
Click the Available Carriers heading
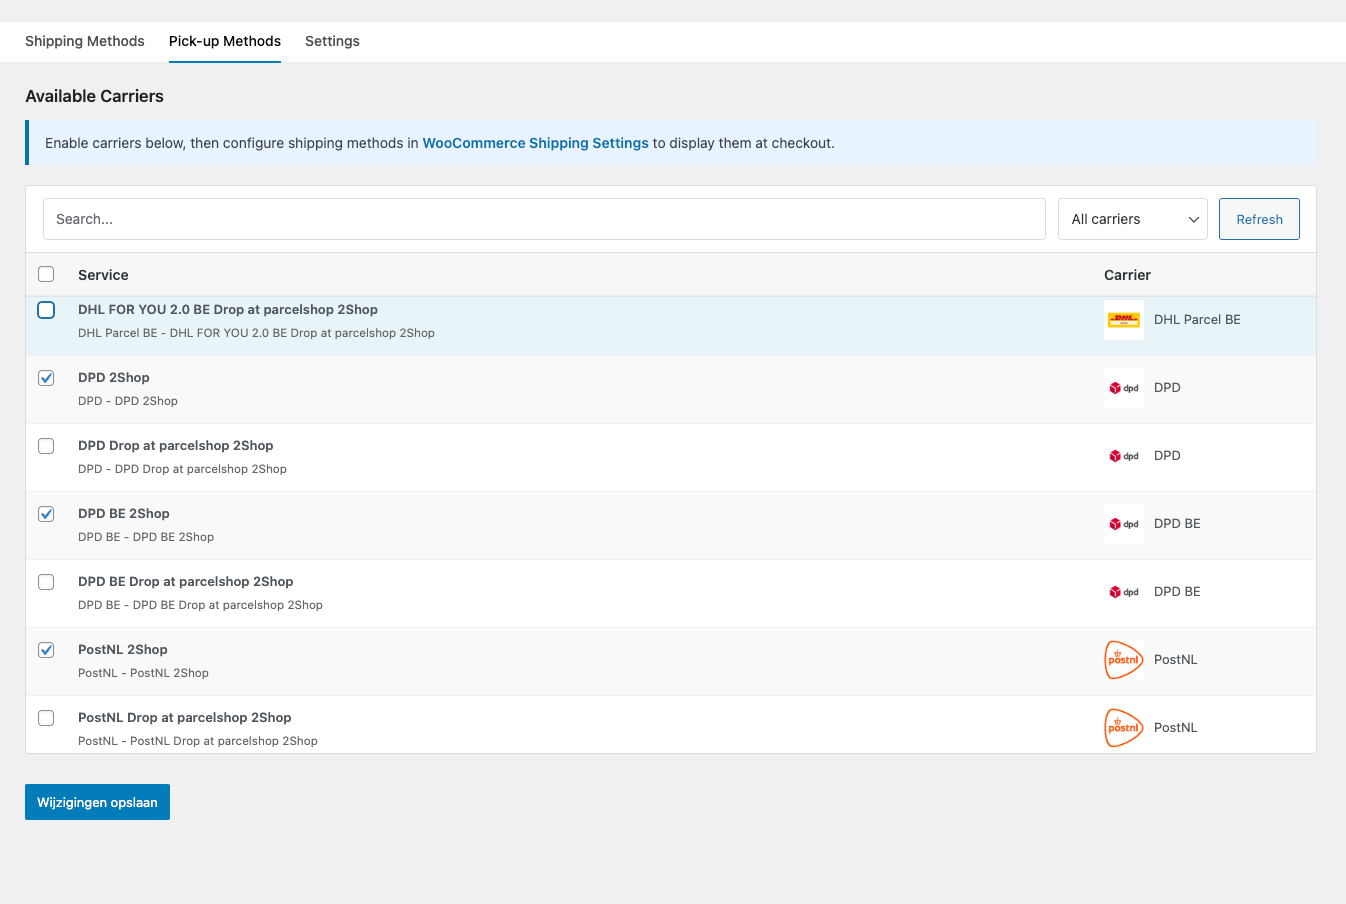pos(94,96)
